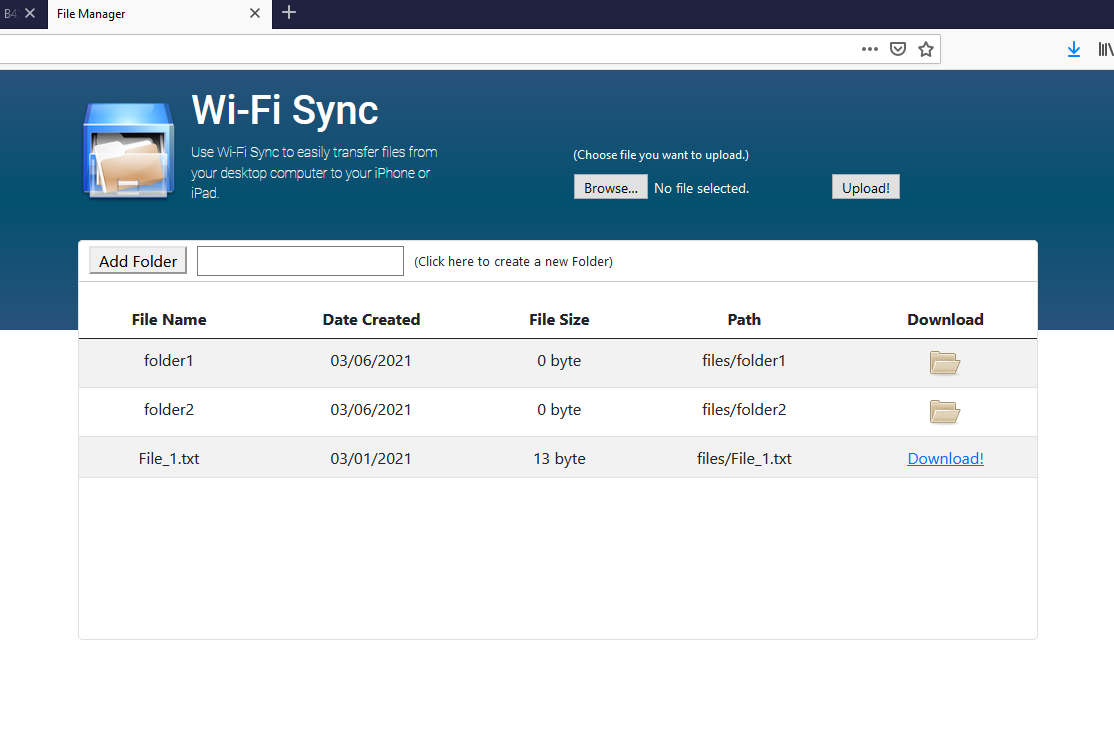Image resolution: width=1114 pixels, height=743 pixels.
Task: Select the folder2 name cell
Action: point(168,410)
